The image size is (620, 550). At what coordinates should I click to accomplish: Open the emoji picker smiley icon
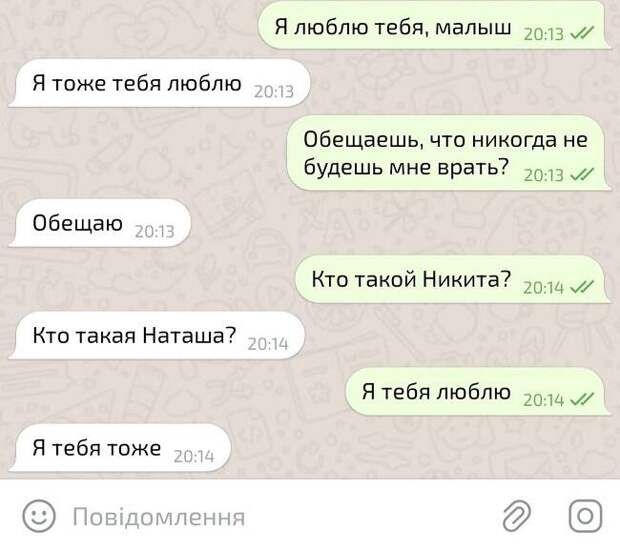[39, 516]
